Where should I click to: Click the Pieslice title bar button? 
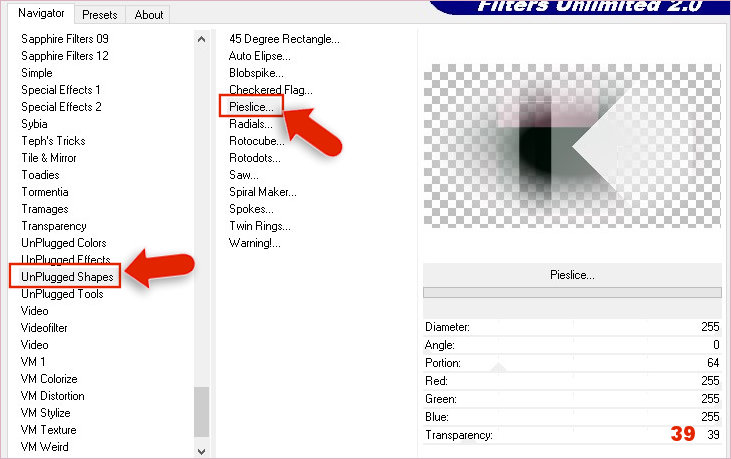click(x=572, y=274)
